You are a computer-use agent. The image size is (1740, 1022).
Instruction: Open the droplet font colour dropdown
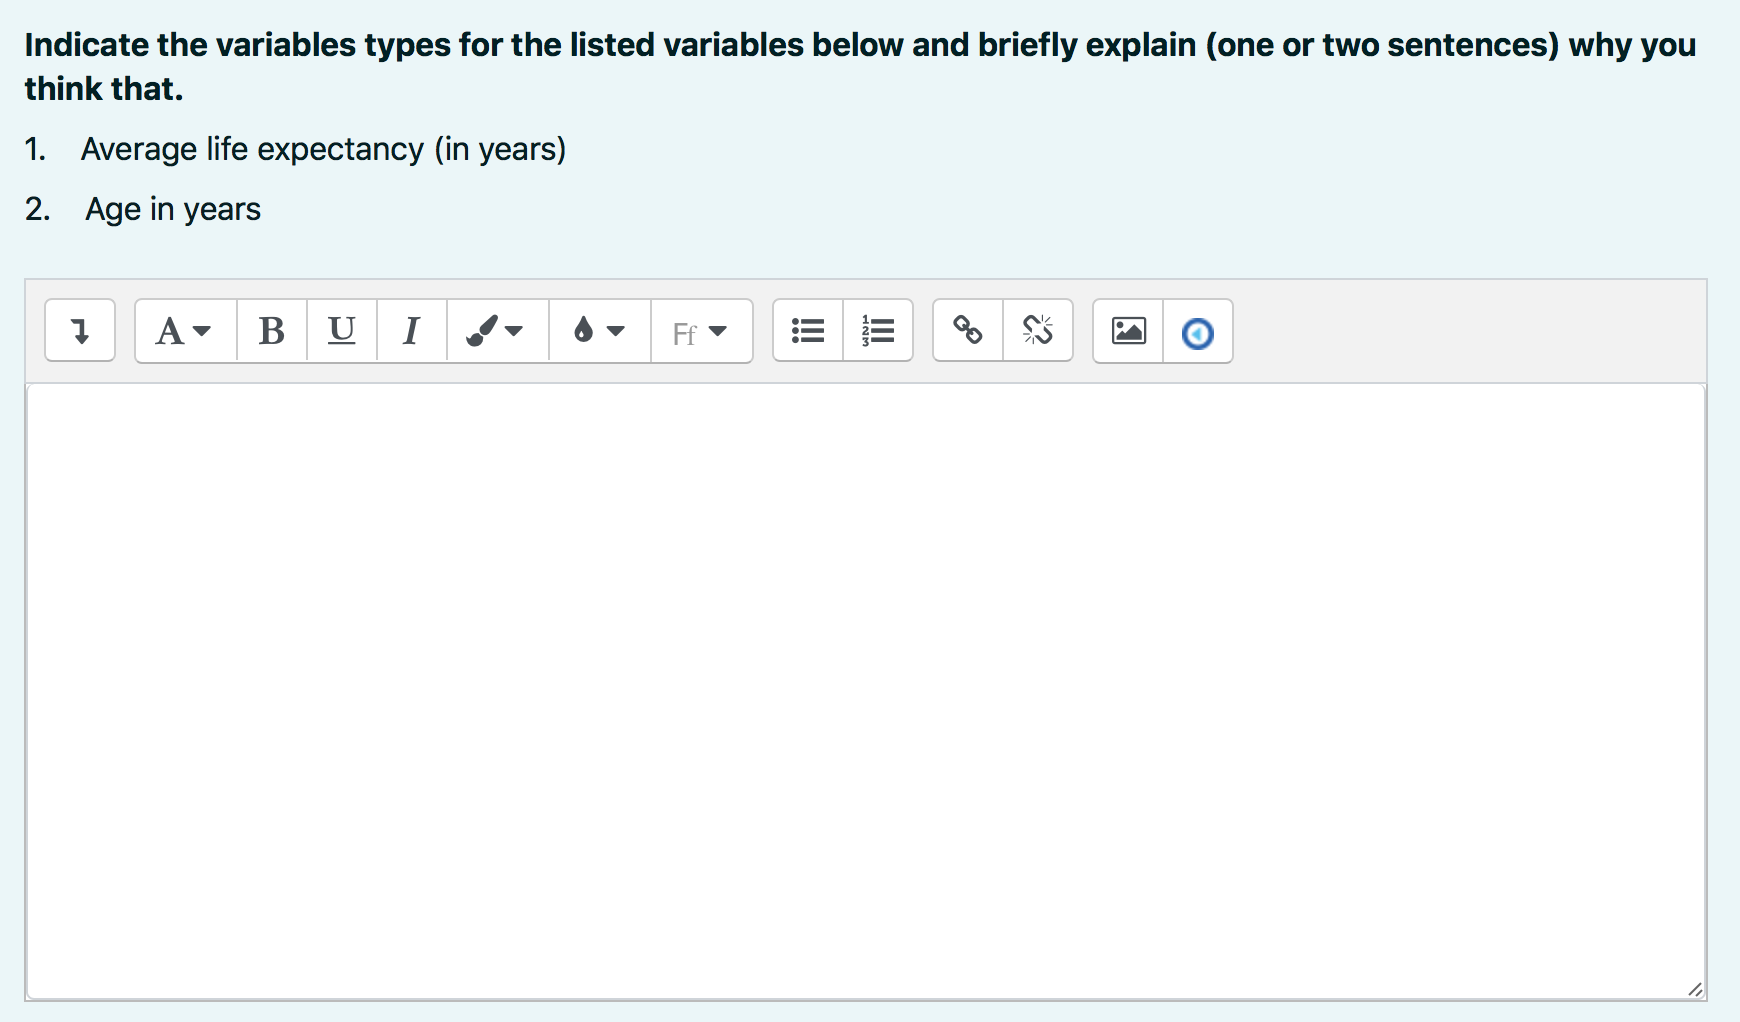599,331
